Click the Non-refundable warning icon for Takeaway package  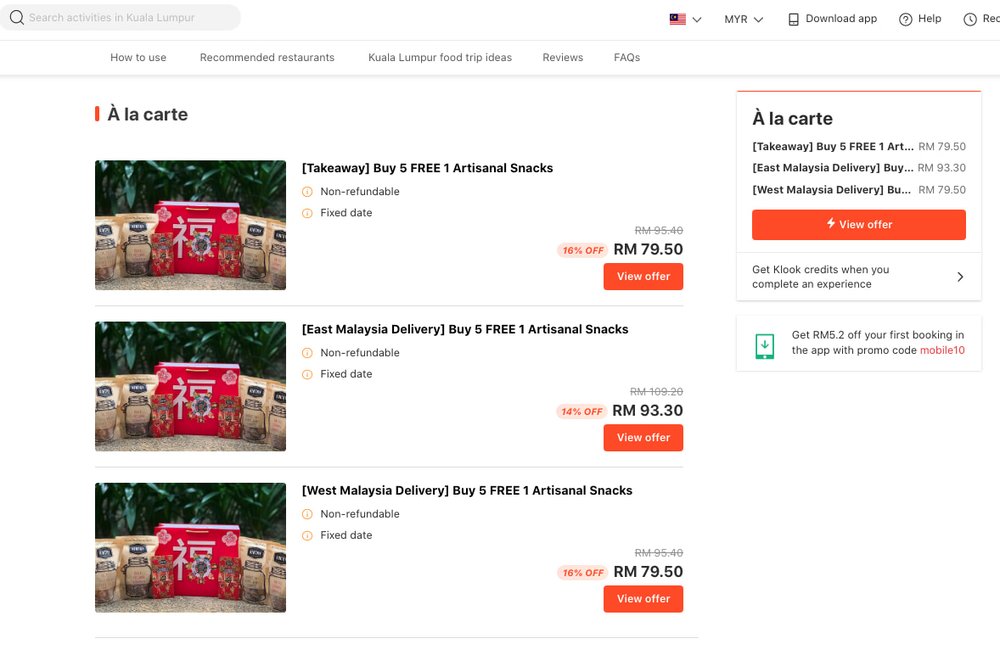click(x=308, y=191)
